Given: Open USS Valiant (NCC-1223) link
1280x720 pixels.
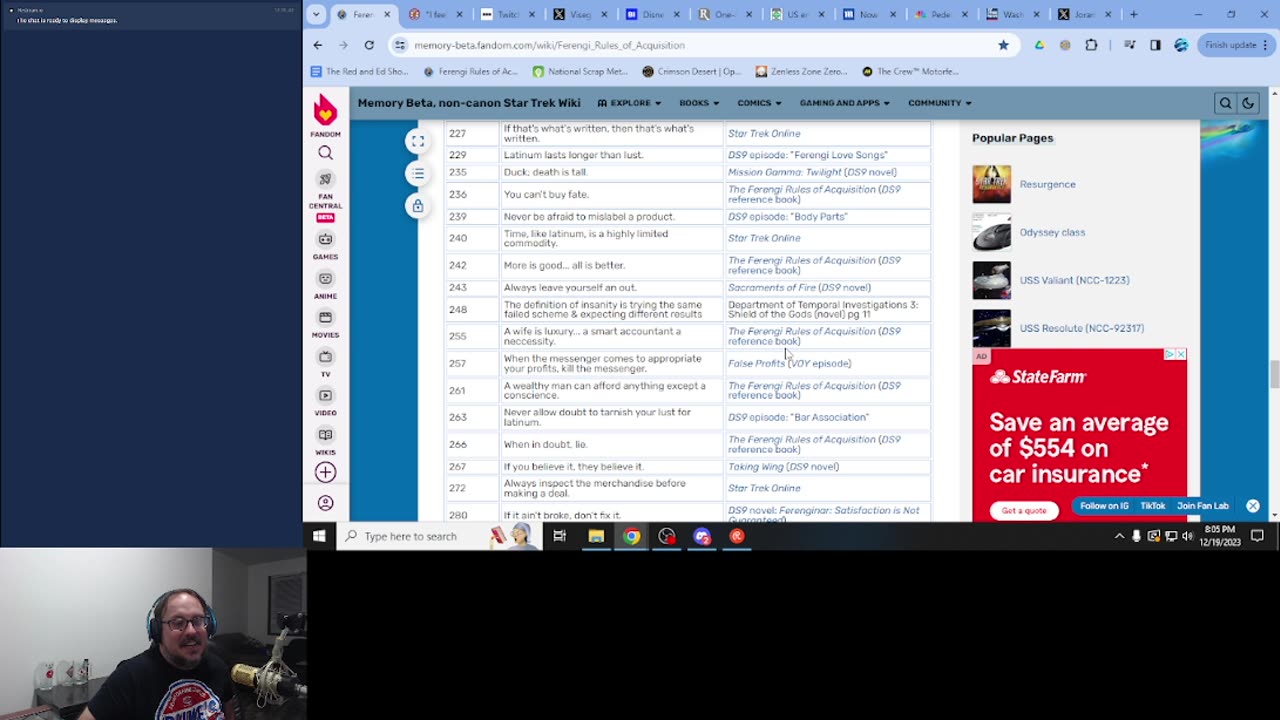Looking at the screenshot, I should [1074, 280].
